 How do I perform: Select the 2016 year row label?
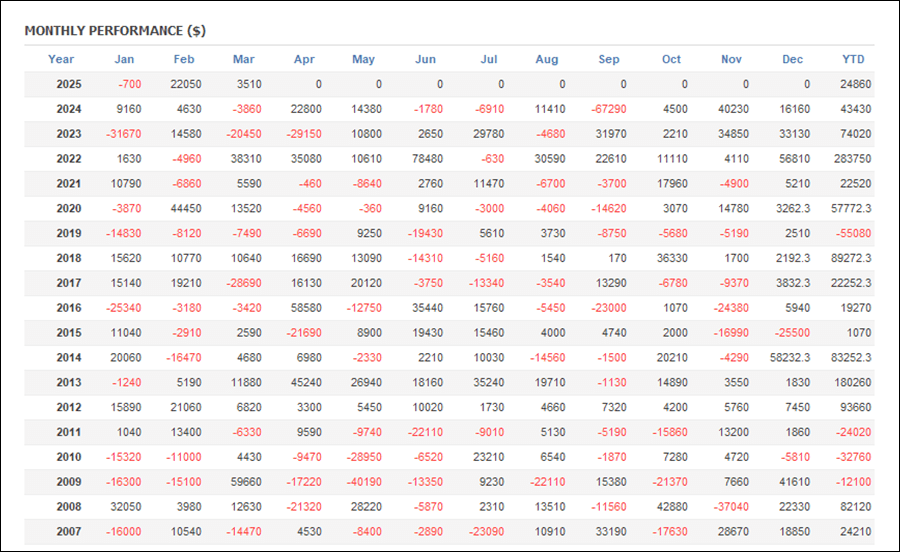click(69, 308)
